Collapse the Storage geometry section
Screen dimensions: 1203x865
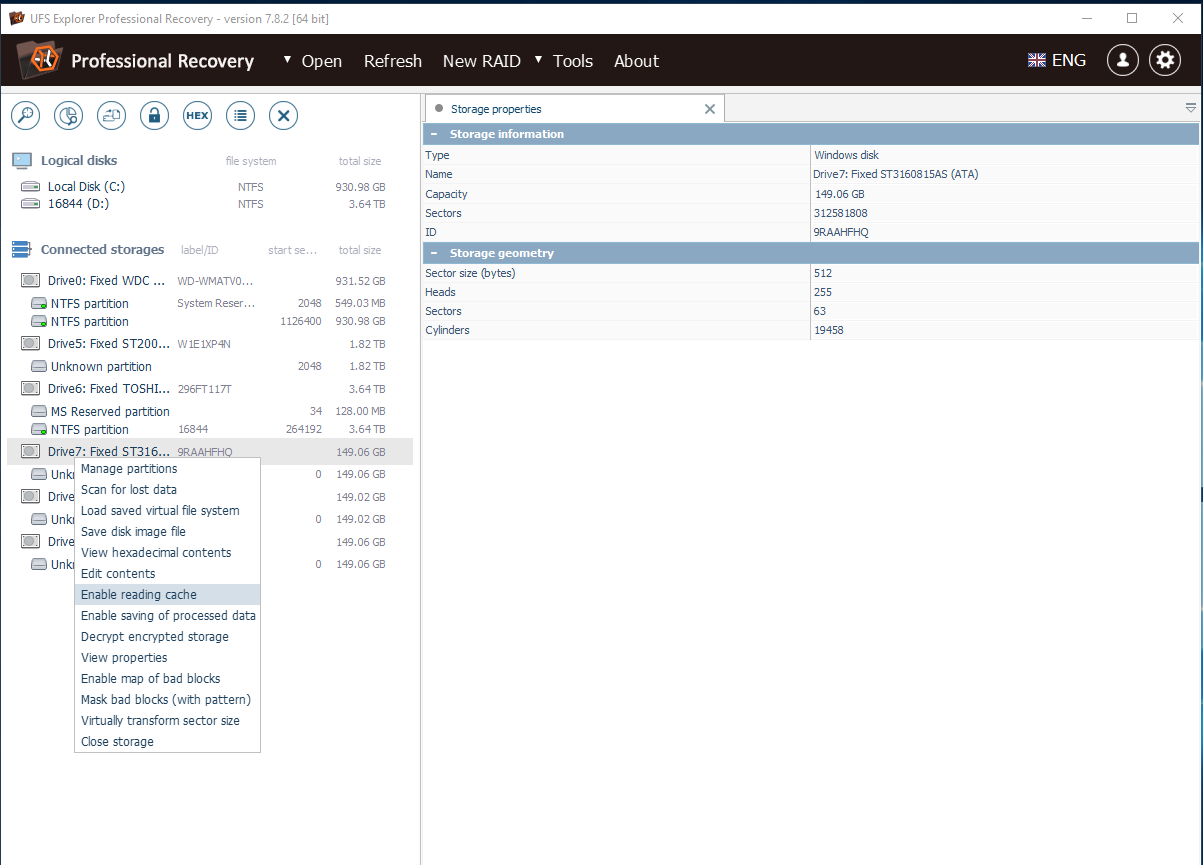point(433,253)
